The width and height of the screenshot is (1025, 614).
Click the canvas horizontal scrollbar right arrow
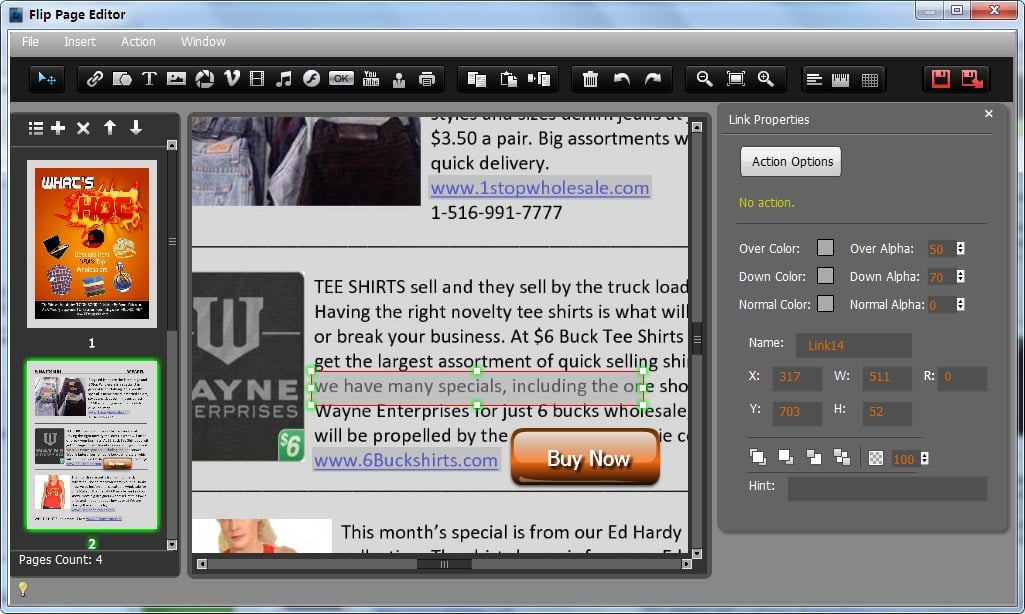686,564
